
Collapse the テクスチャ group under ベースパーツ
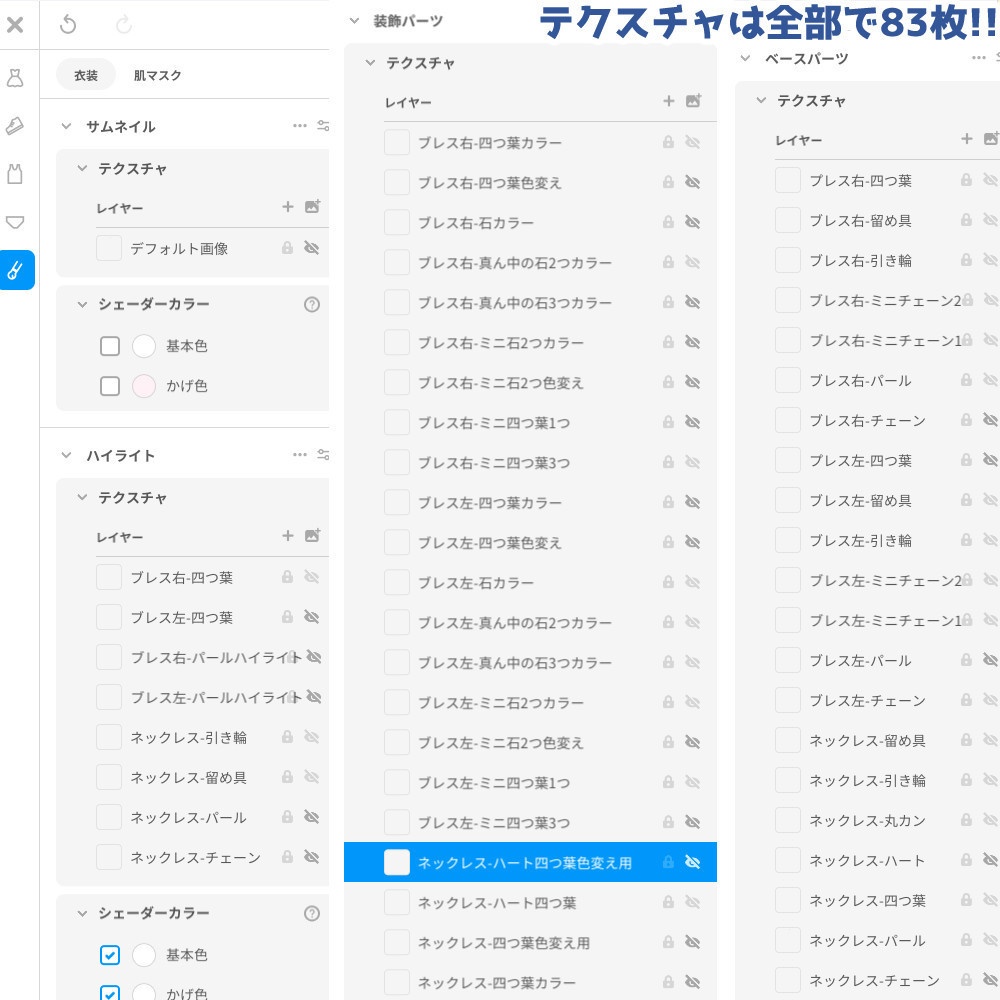[761, 100]
